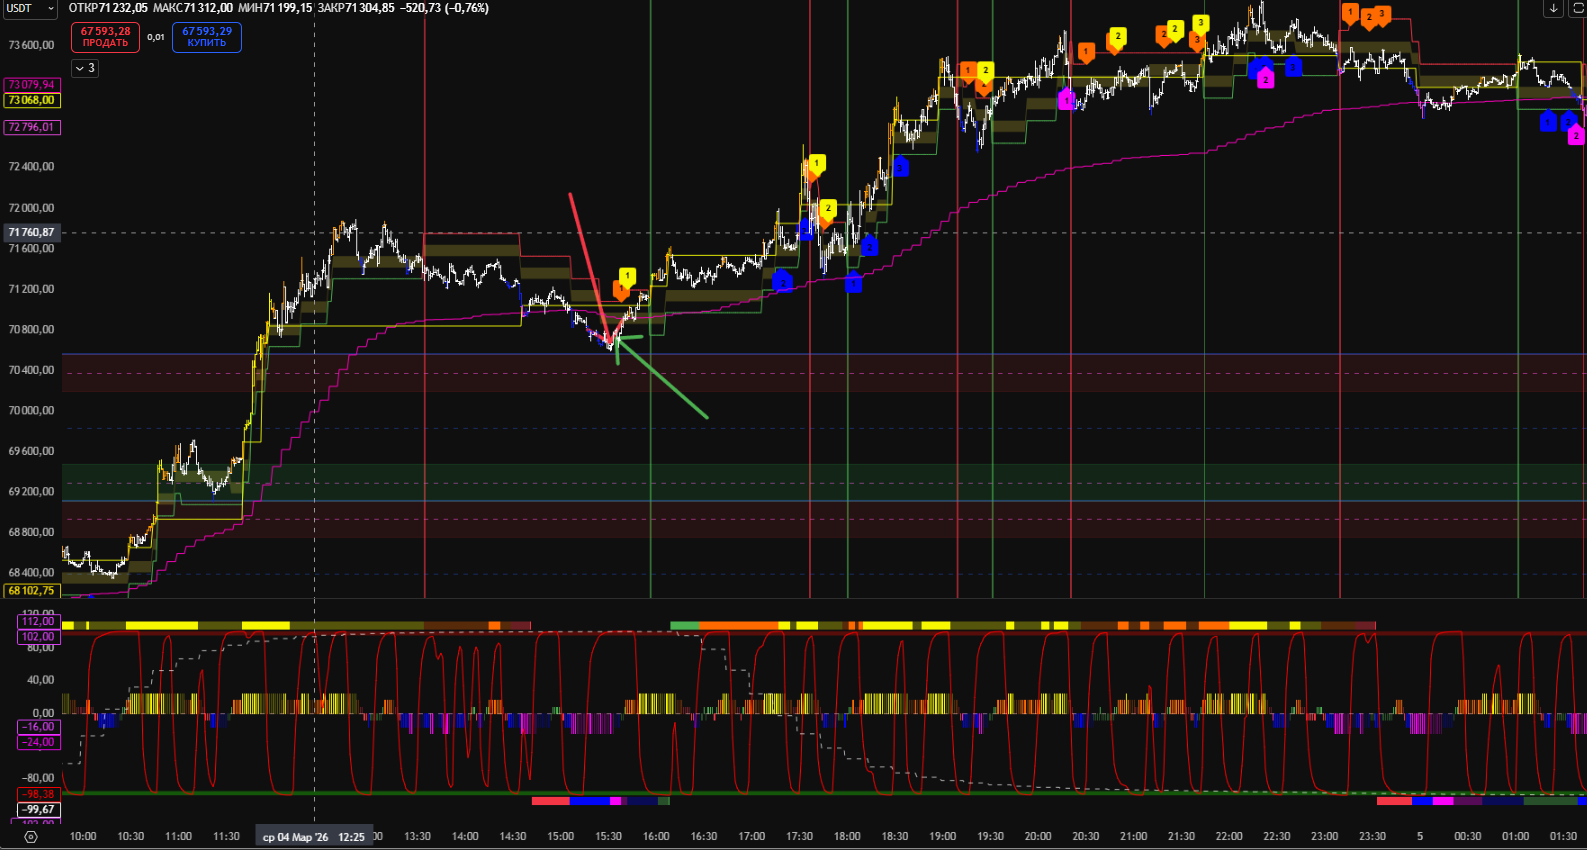Open the USDT currency dropdown
1587x850 pixels.
click(30, 8)
